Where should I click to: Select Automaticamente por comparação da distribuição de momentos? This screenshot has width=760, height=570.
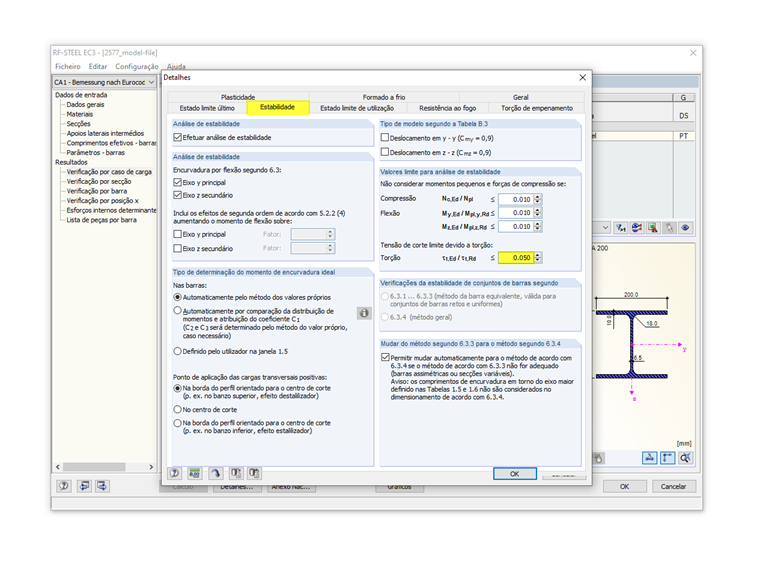click(x=177, y=311)
